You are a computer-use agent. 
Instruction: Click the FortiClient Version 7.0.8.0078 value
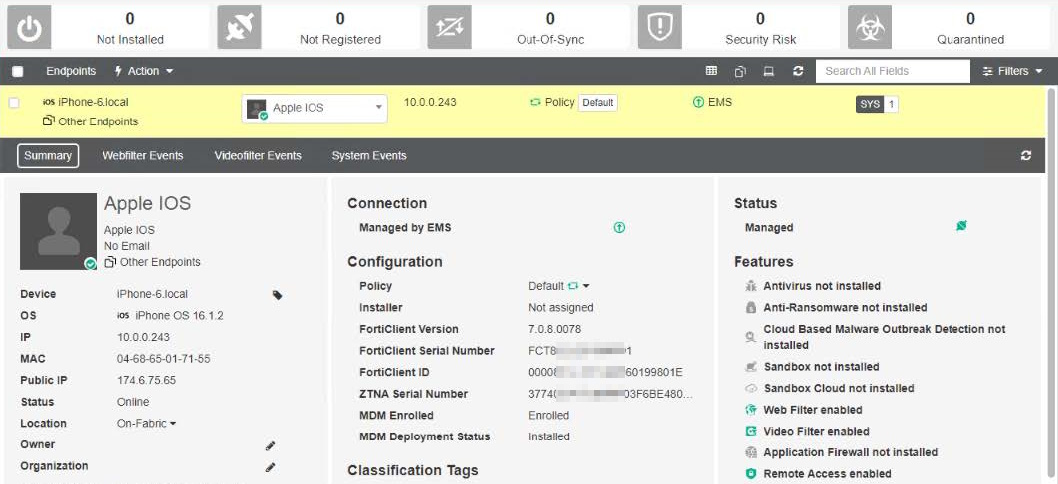555,329
